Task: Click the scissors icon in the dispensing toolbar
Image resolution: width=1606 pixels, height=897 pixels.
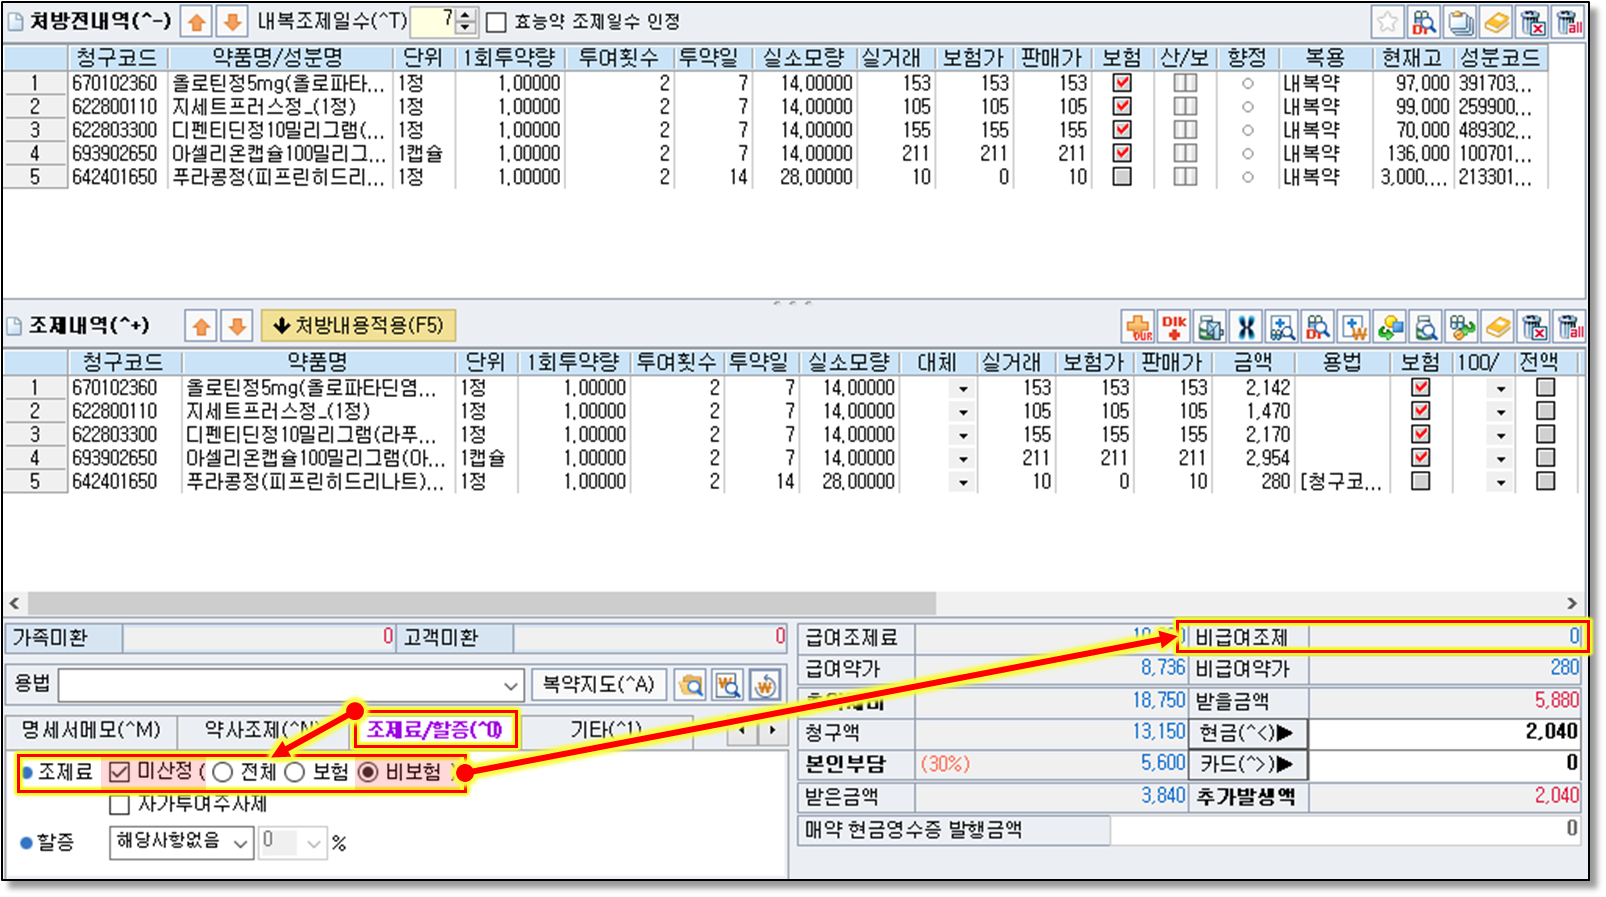Action: (x=1246, y=326)
